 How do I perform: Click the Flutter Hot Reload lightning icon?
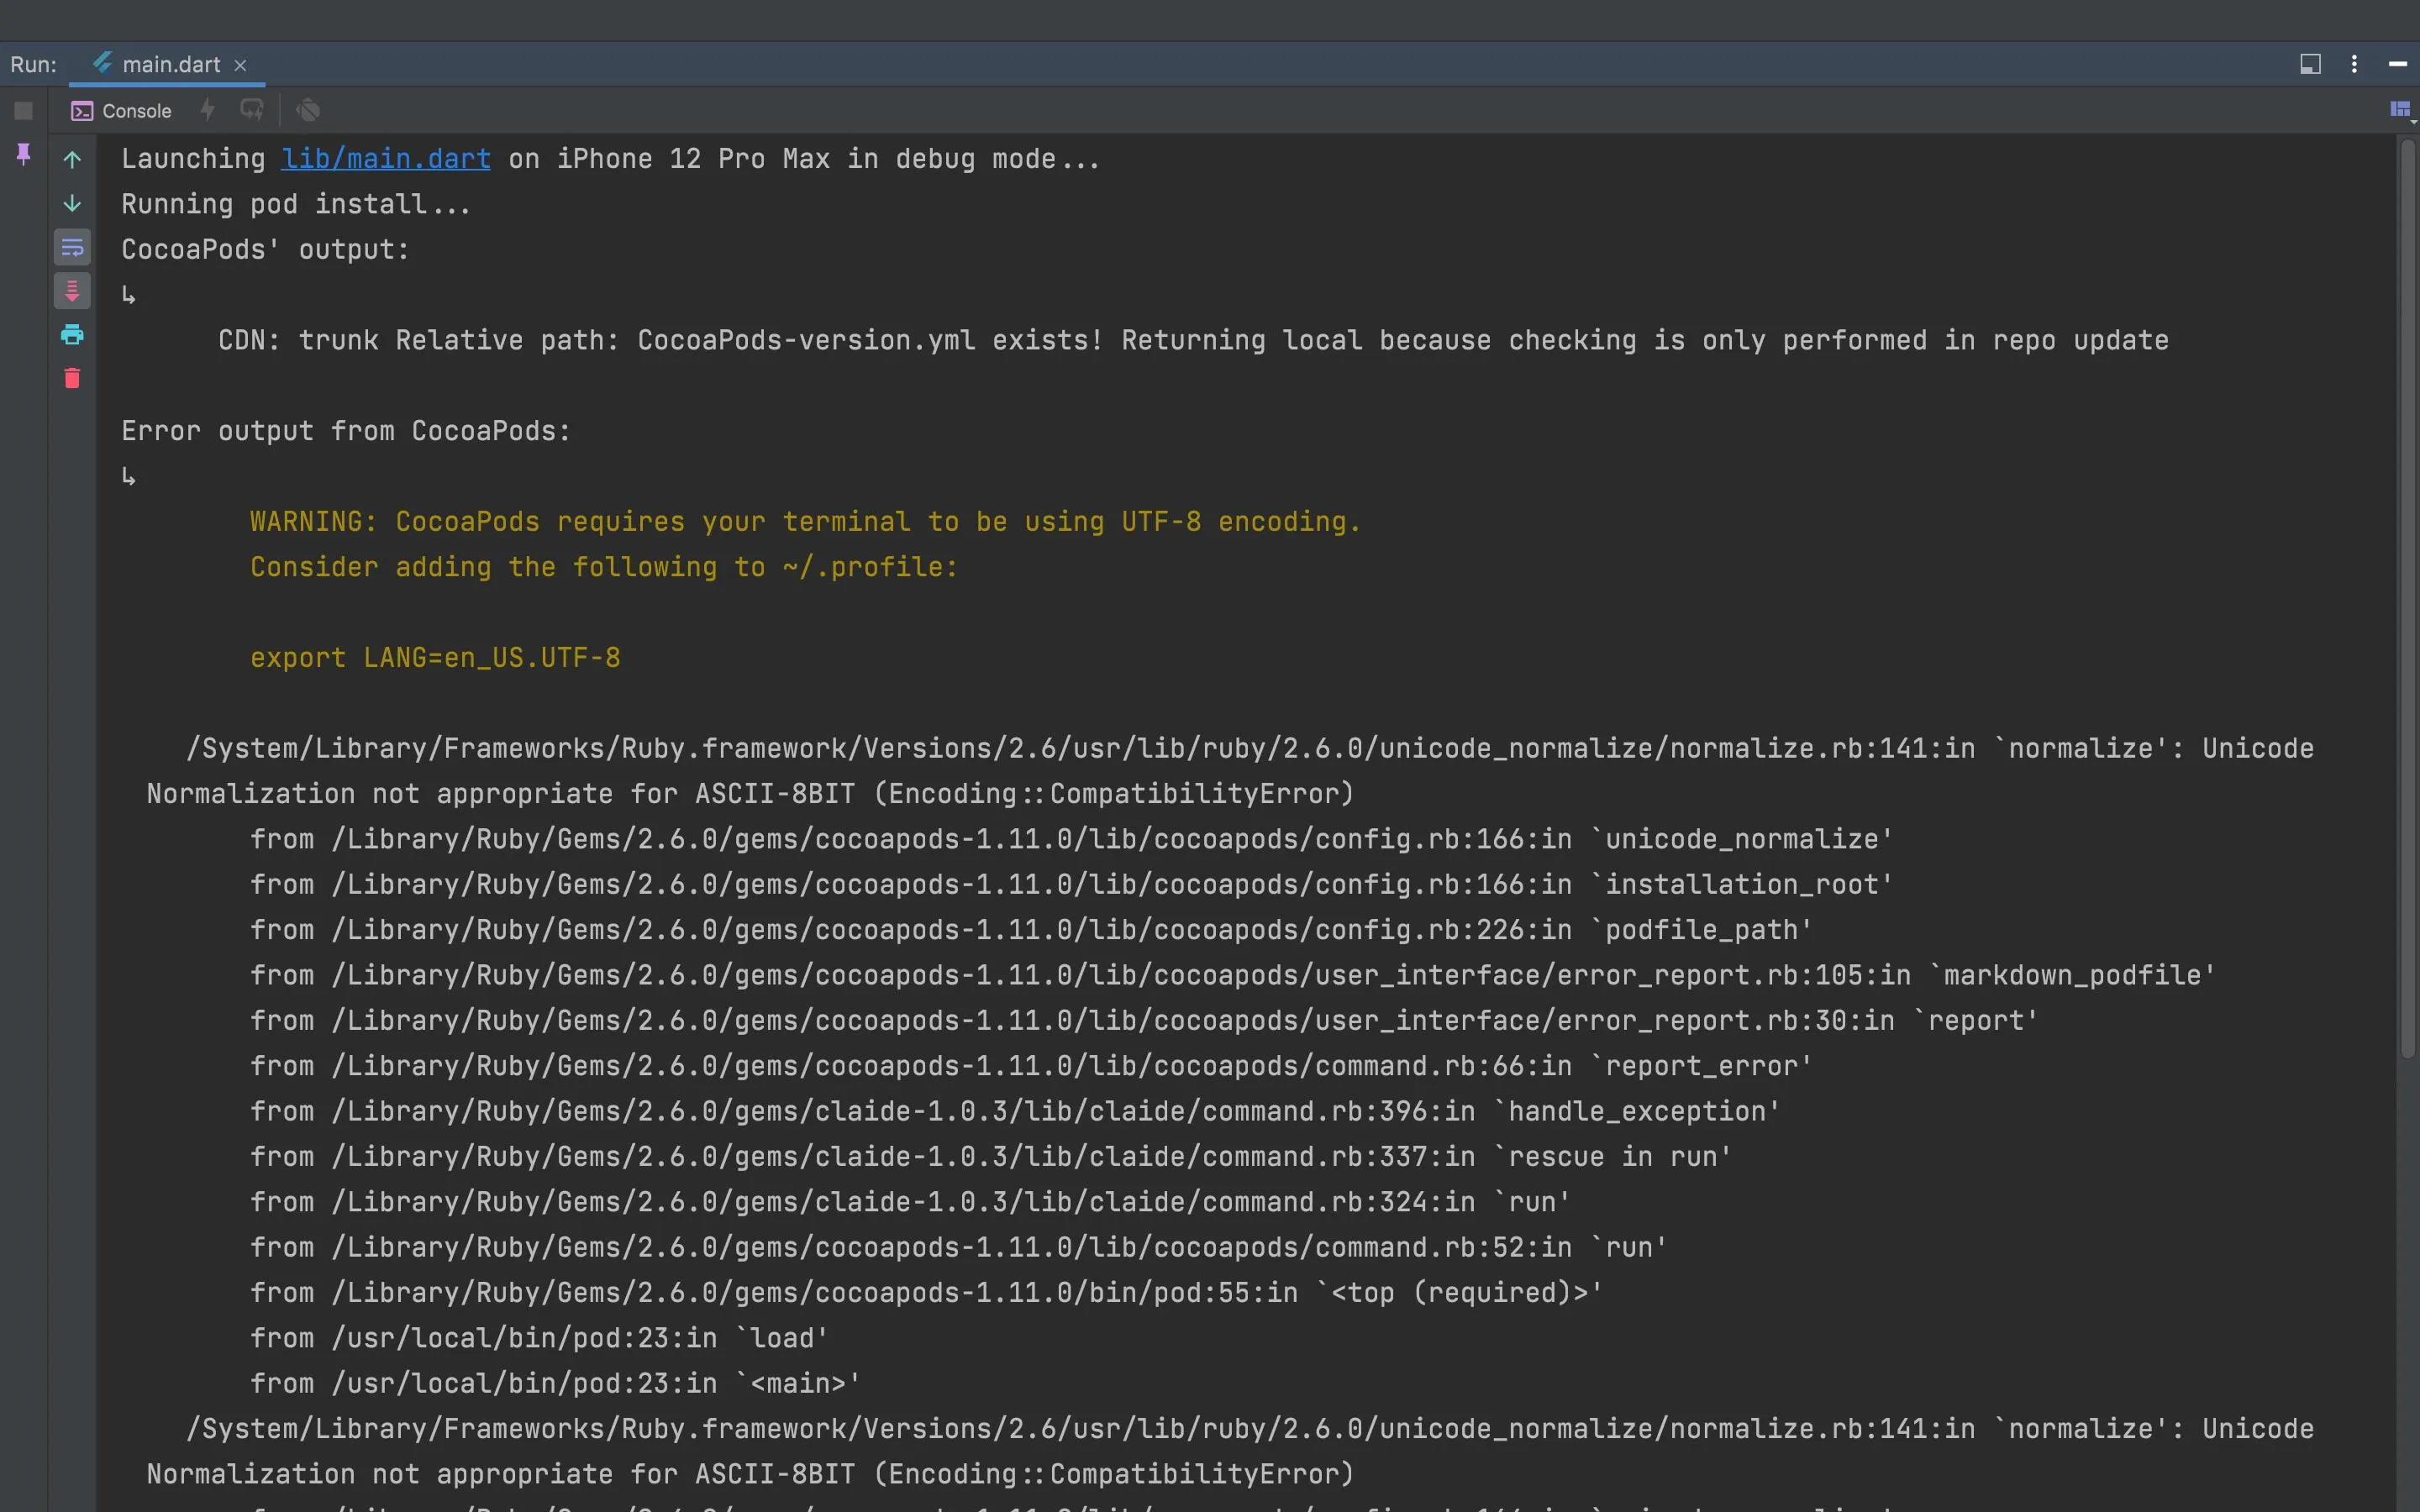[207, 110]
